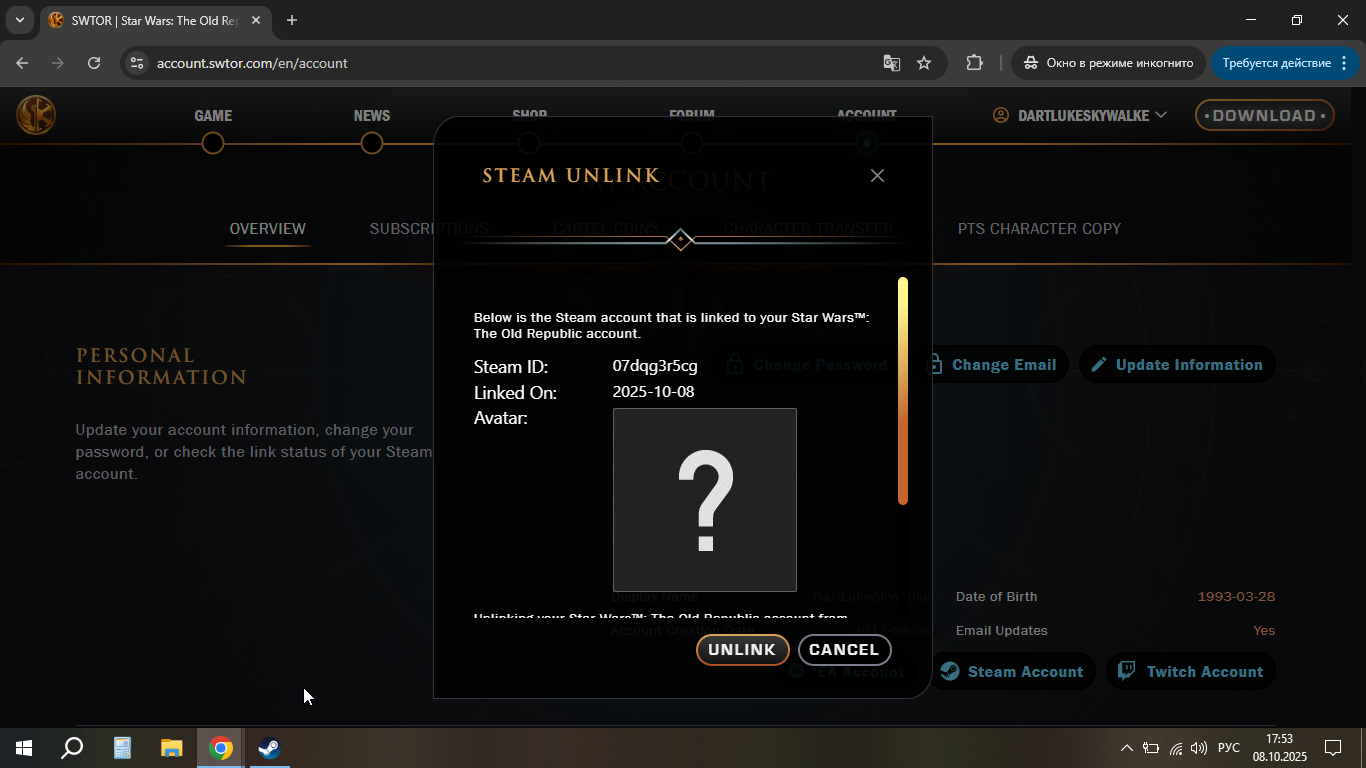Bookmark this page with star icon
The height and width of the screenshot is (768, 1366).
[924, 63]
